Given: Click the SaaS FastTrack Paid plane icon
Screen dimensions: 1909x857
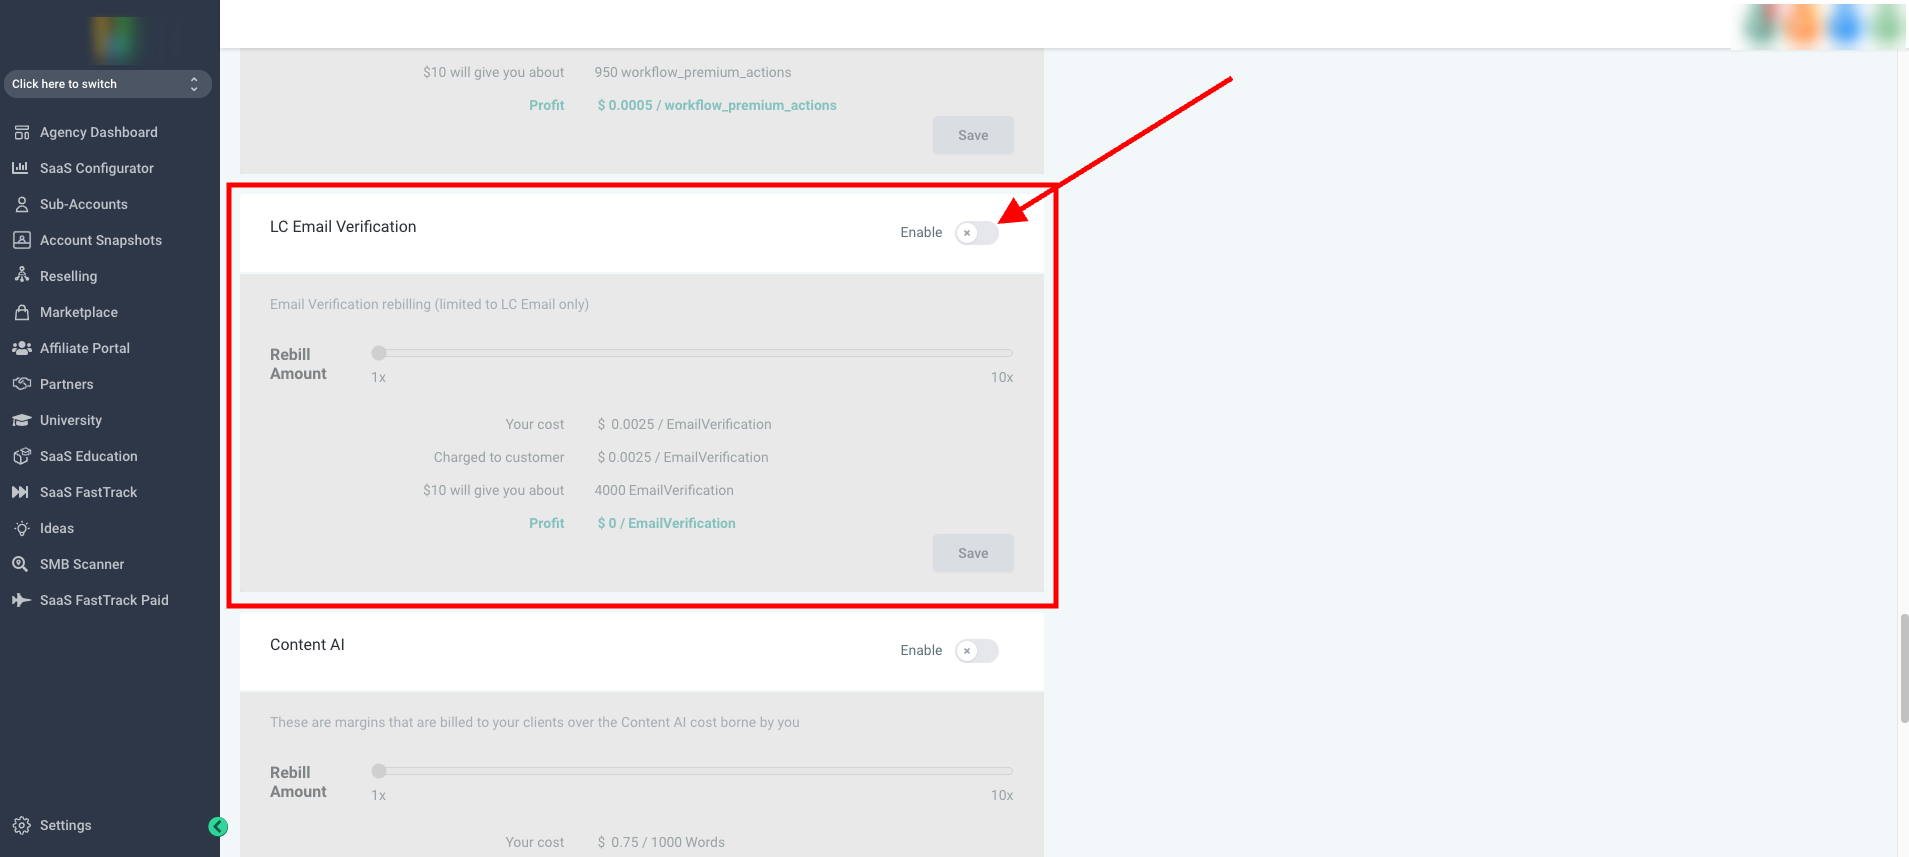Looking at the screenshot, I should [x=21, y=600].
